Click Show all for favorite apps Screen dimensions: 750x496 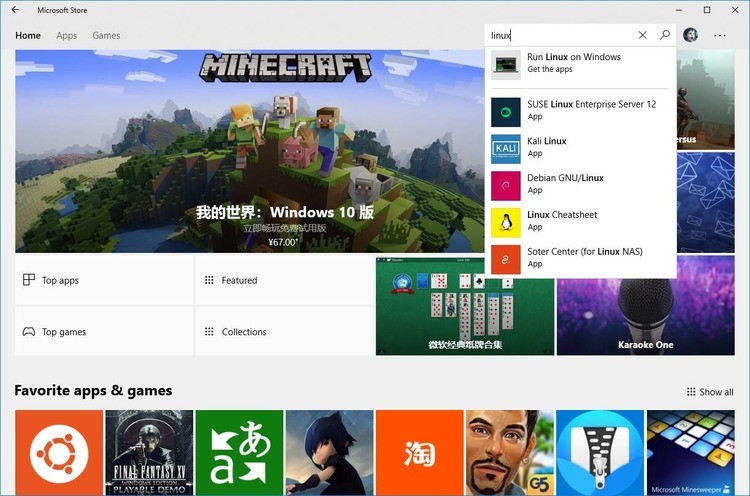[710, 392]
